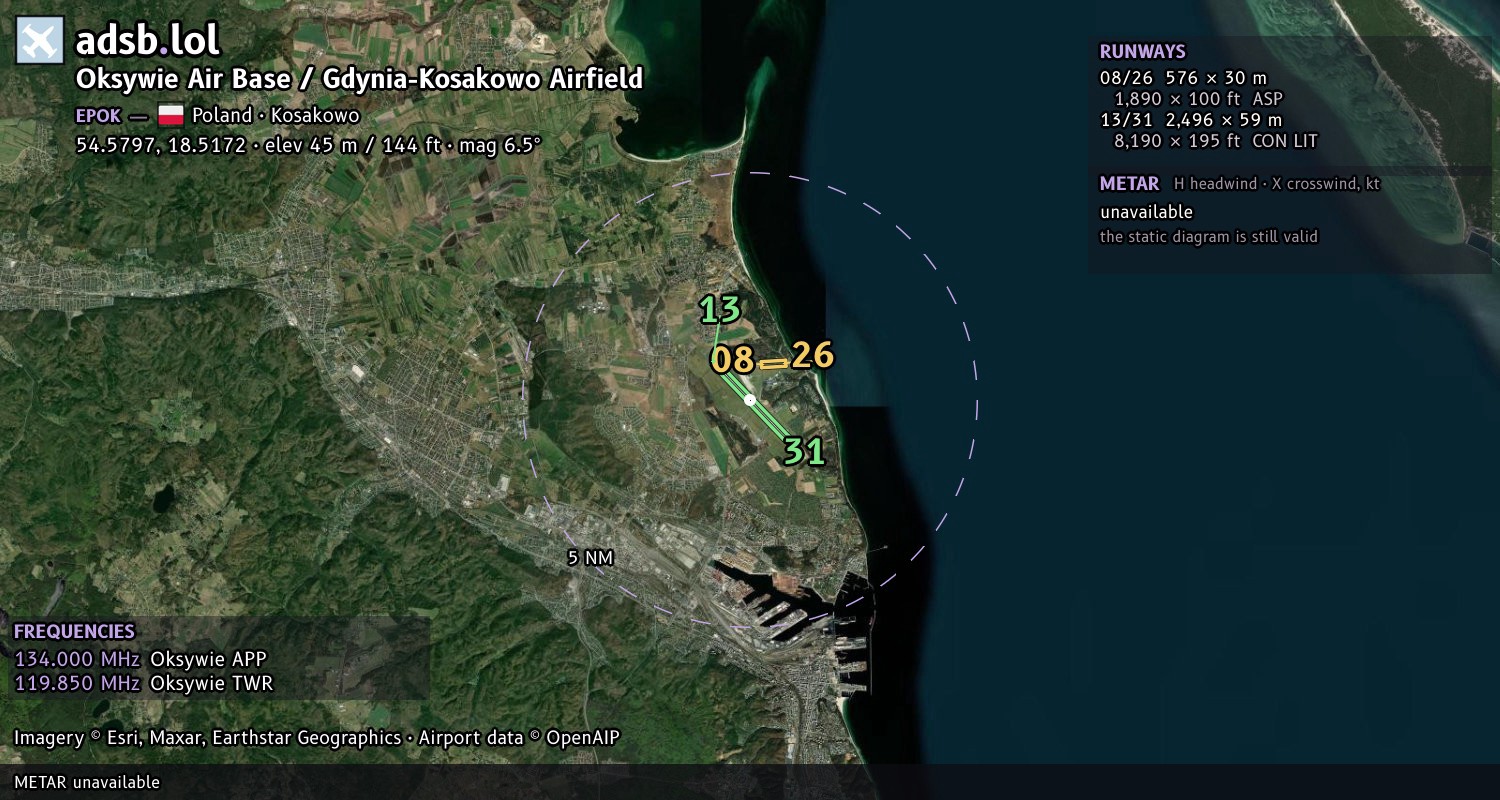Click the METAR panel header label
The image size is (1500, 800).
tap(1129, 184)
